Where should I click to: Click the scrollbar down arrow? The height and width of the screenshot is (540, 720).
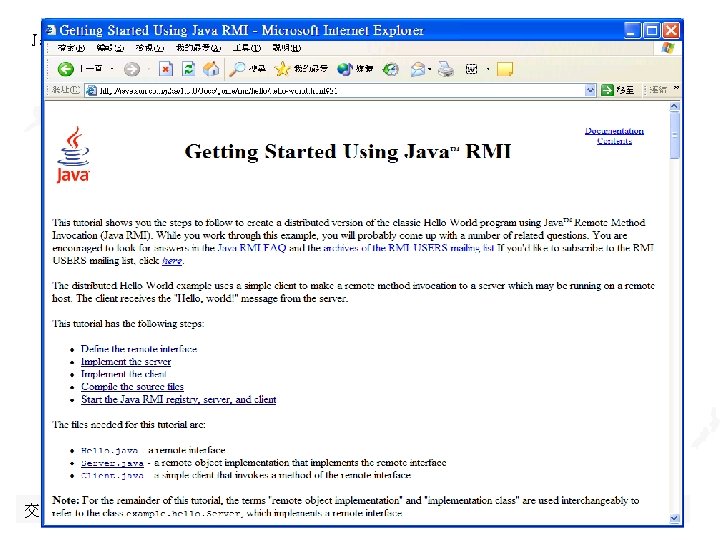point(674,518)
